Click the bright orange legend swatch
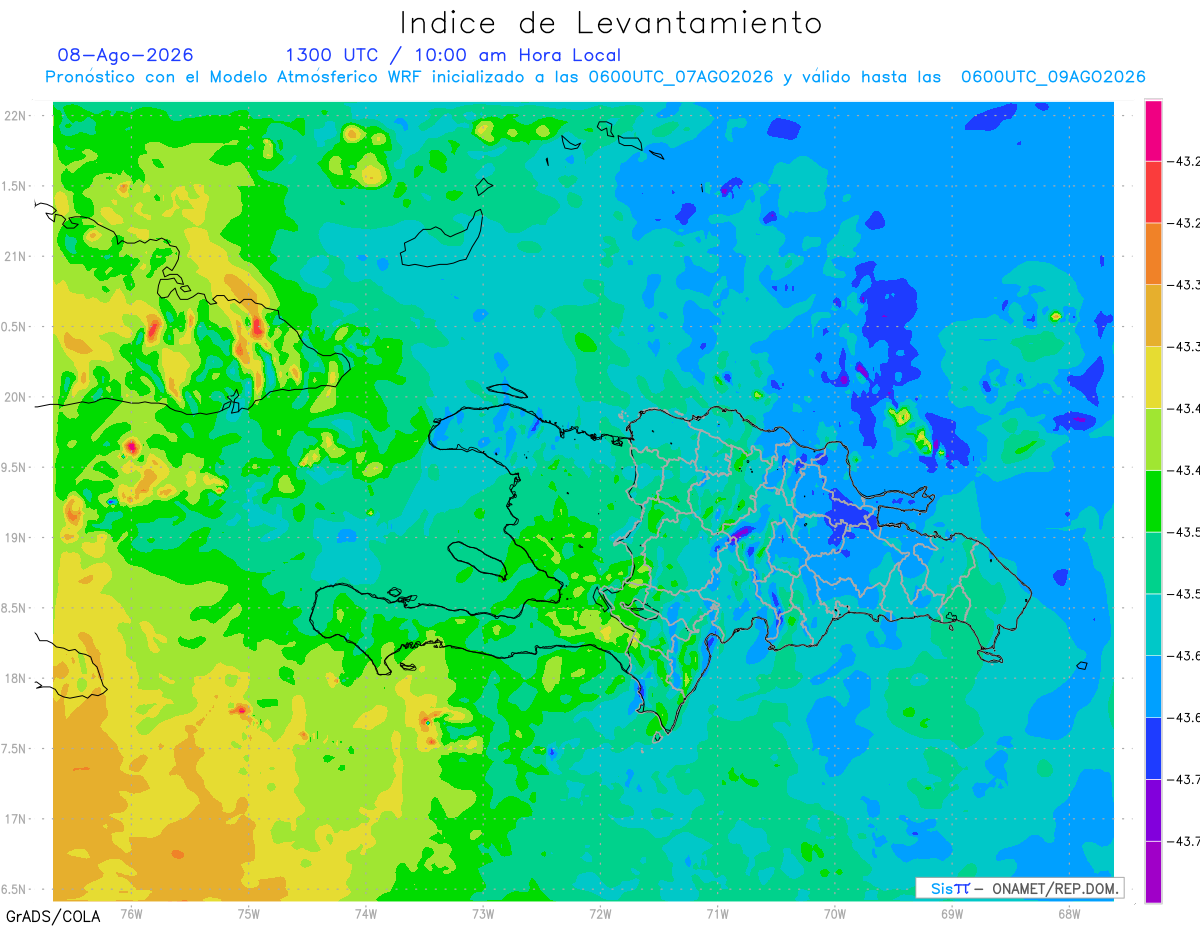 pos(1153,254)
